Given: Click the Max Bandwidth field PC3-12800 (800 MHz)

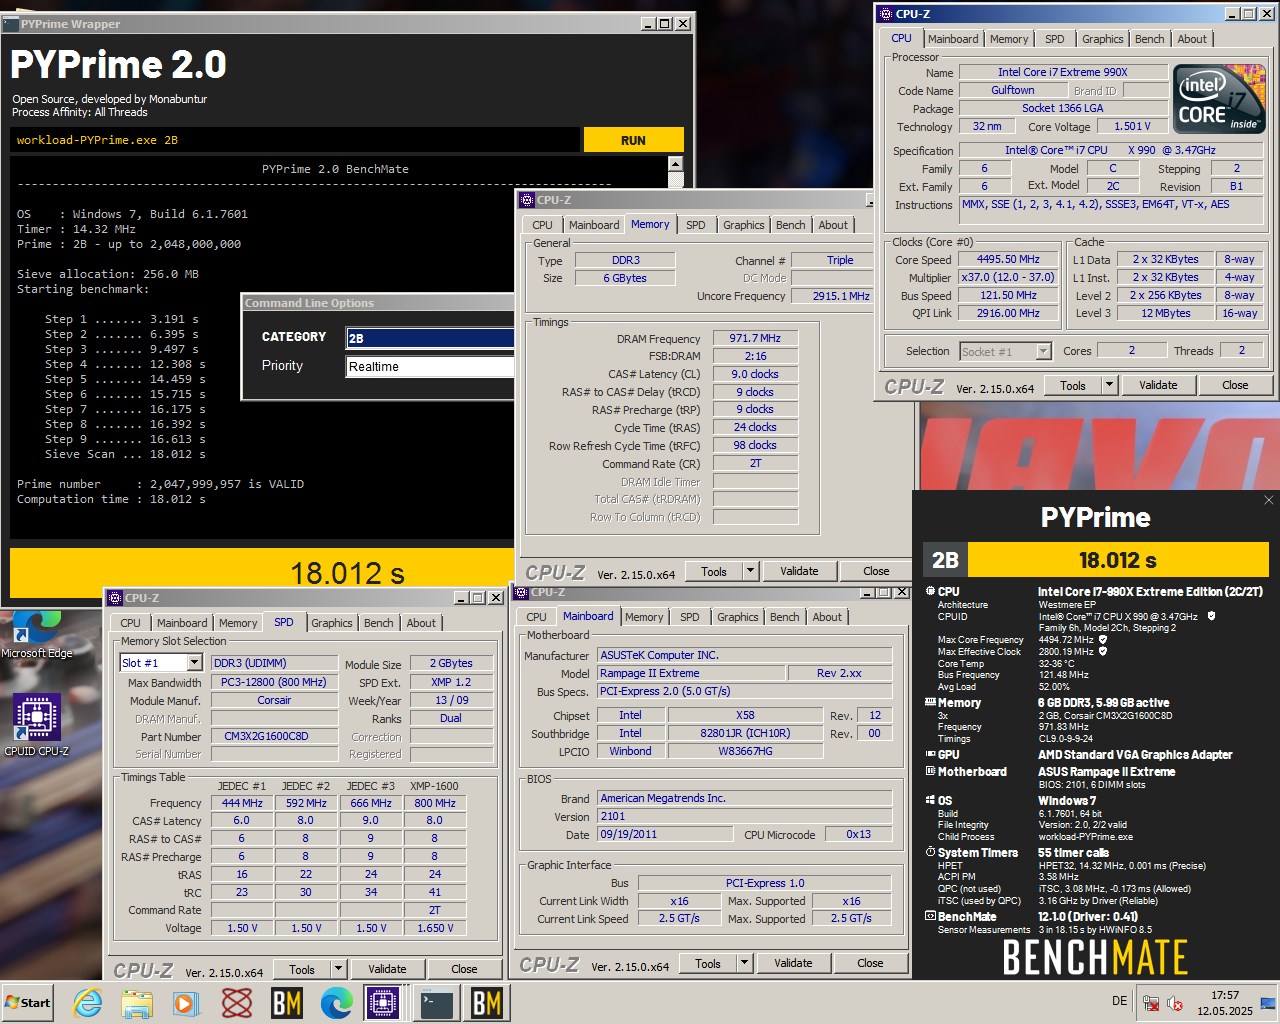Looking at the screenshot, I should (274, 683).
